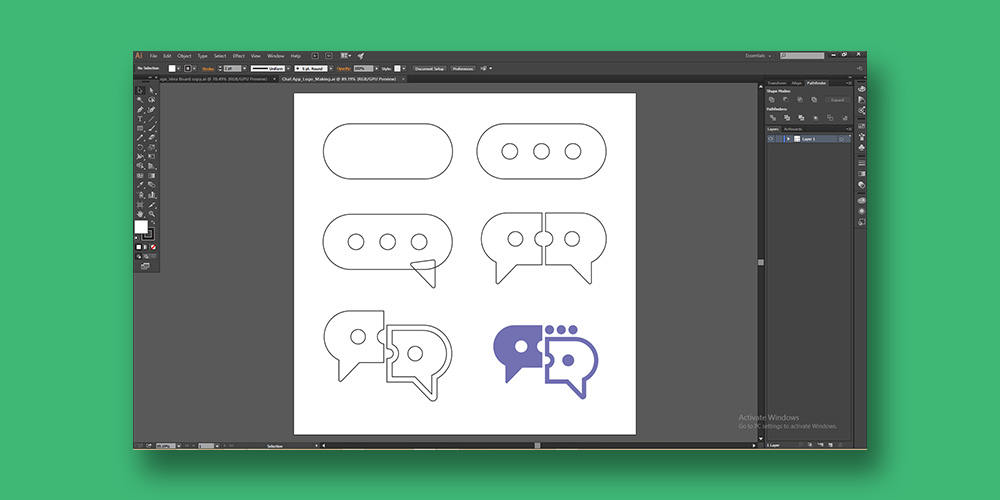This screenshot has width=1000, height=500.
Task: Click the Preferences button
Action: (463, 69)
